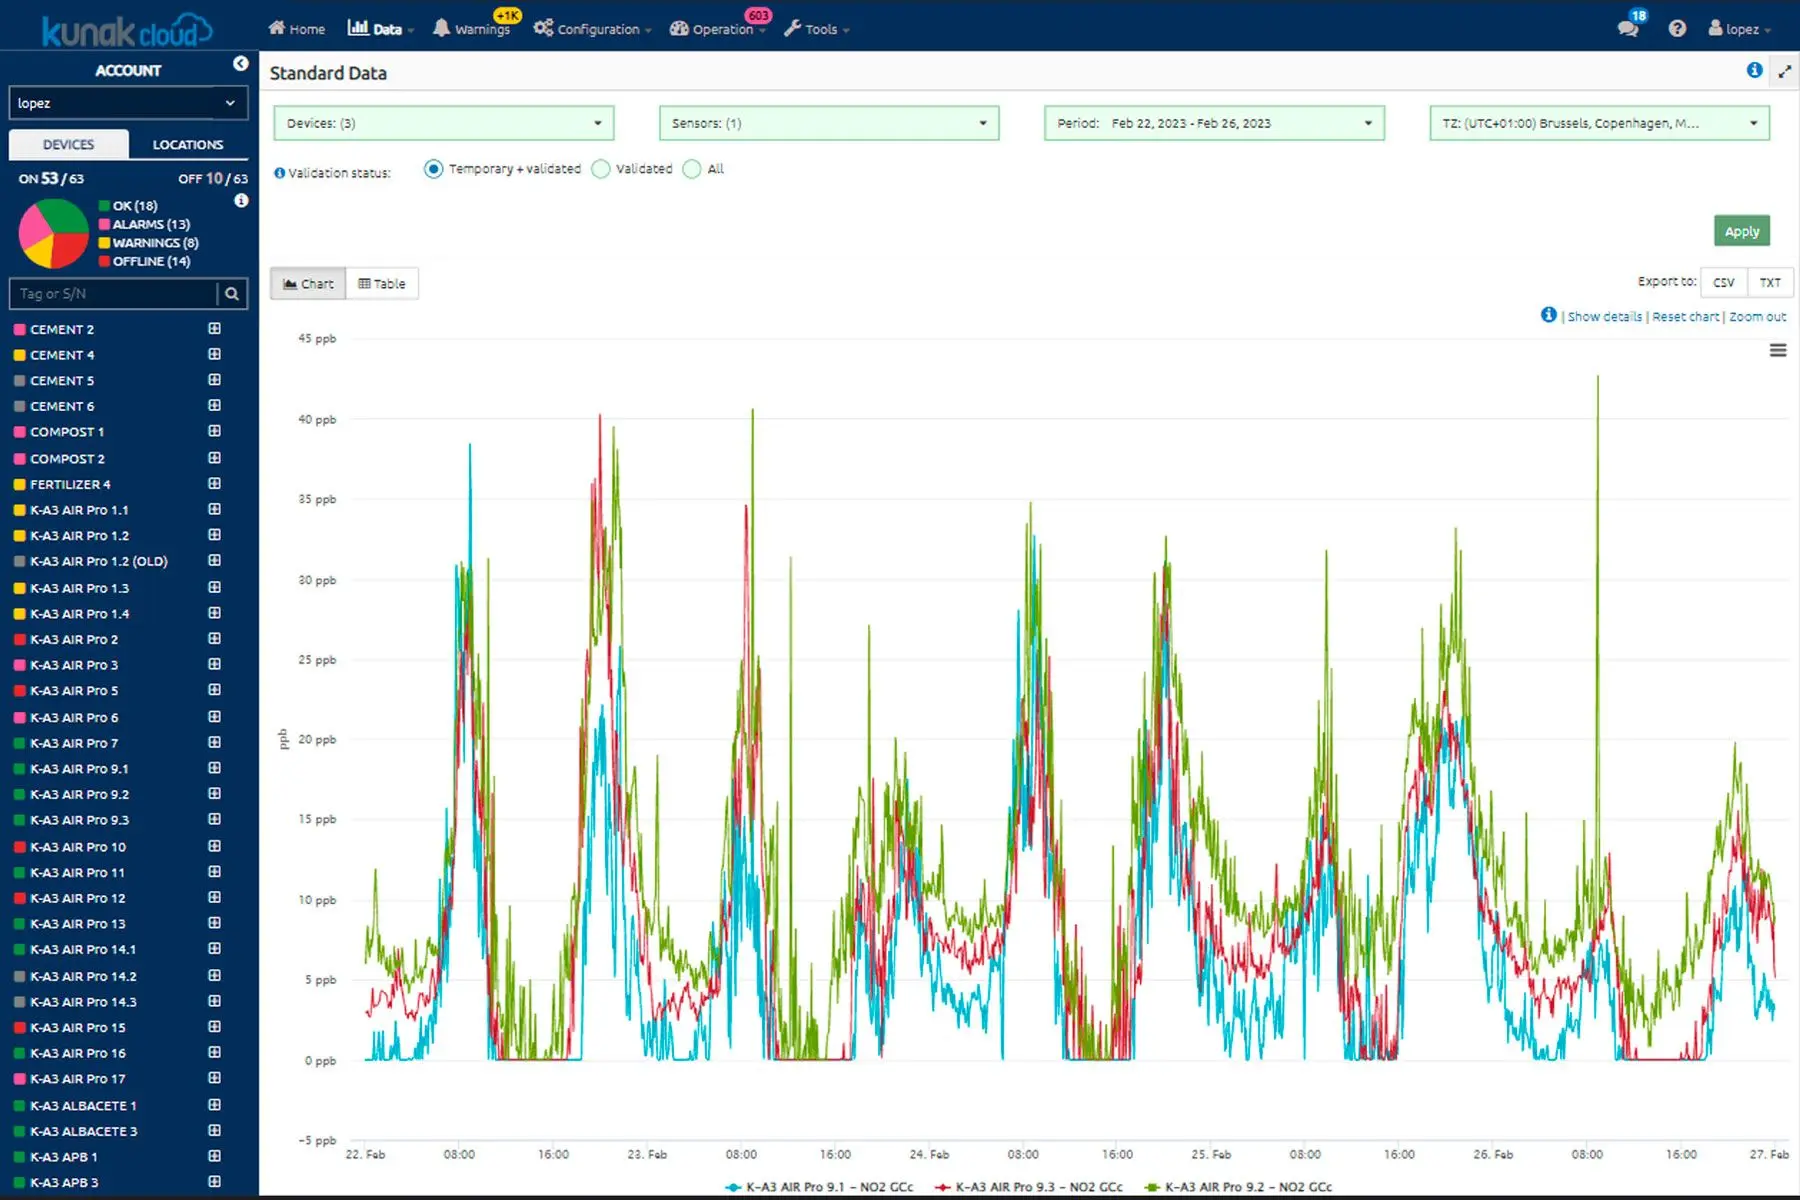Click the device status info icon
Image resolution: width=1800 pixels, height=1200 pixels.
point(241,201)
